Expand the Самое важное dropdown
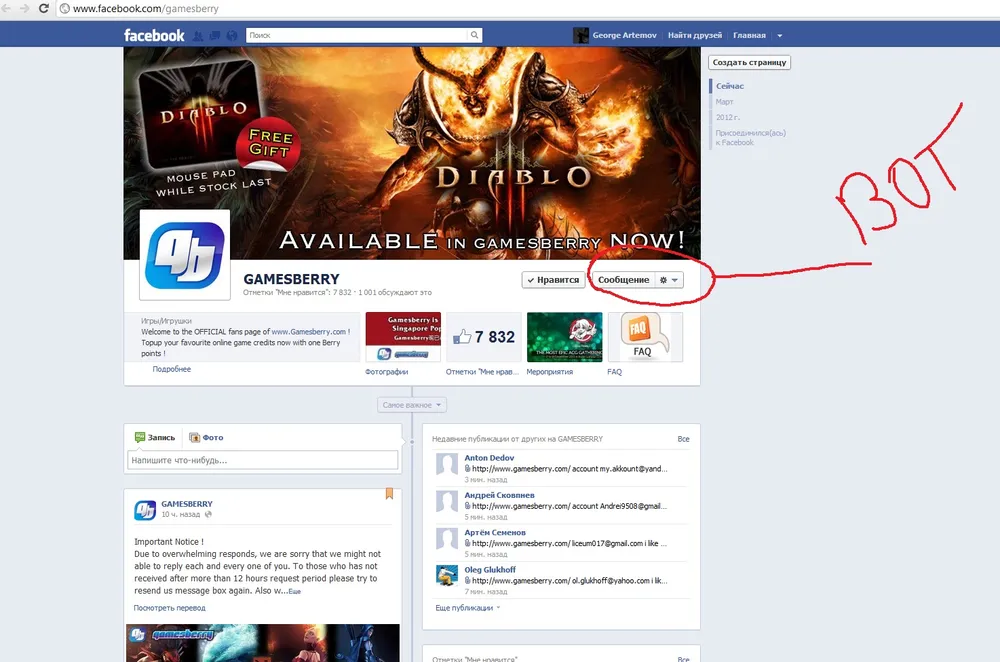Screen dimensions: 1000x662 click(x=412, y=405)
